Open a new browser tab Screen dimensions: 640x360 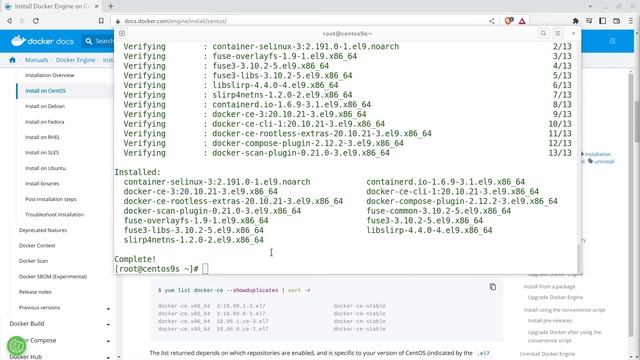coord(111,6)
